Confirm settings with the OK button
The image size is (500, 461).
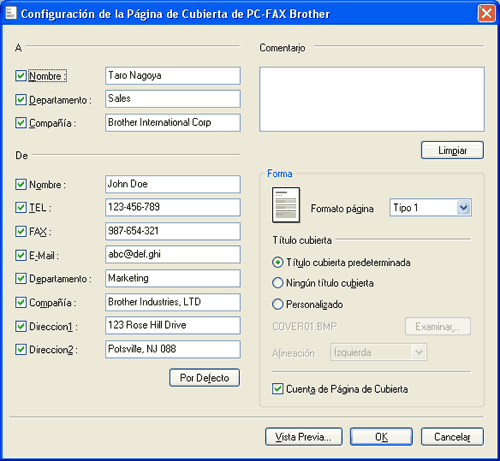[381, 437]
